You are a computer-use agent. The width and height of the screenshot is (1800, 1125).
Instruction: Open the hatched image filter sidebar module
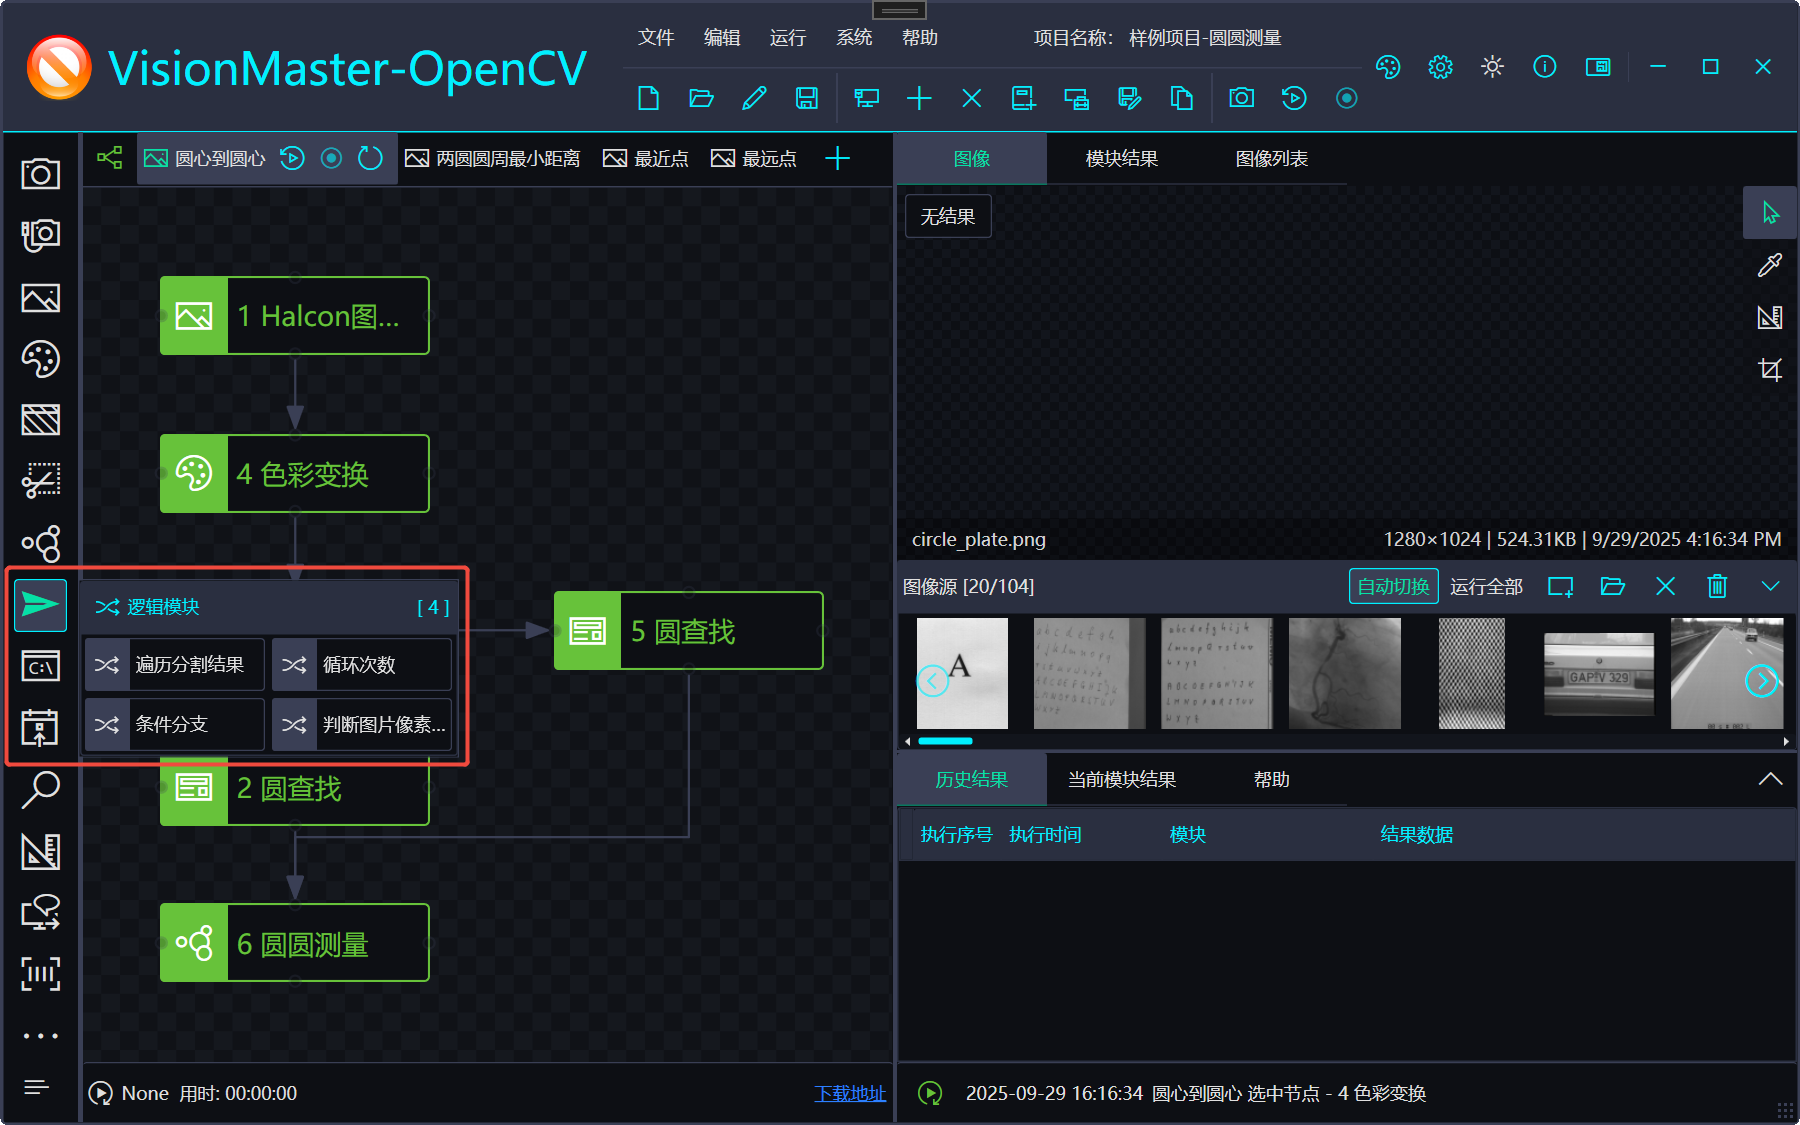(40, 420)
